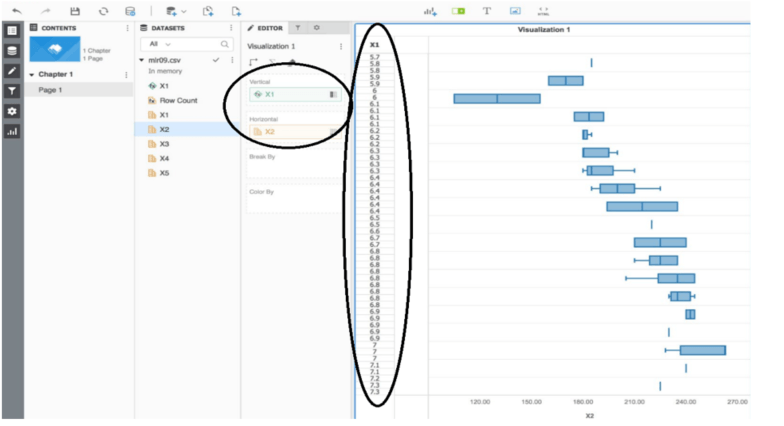The image size is (784, 426).
Task: Collapse the mir09.csv dataset
Action: click(x=142, y=60)
